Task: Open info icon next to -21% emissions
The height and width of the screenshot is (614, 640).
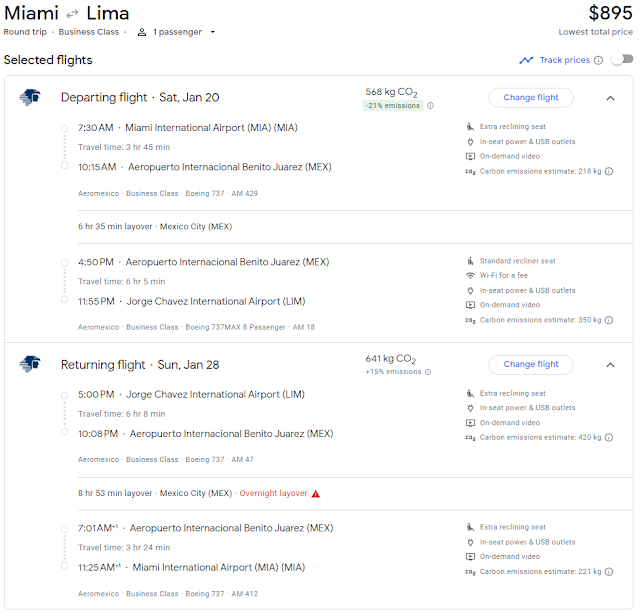Action: tap(431, 106)
